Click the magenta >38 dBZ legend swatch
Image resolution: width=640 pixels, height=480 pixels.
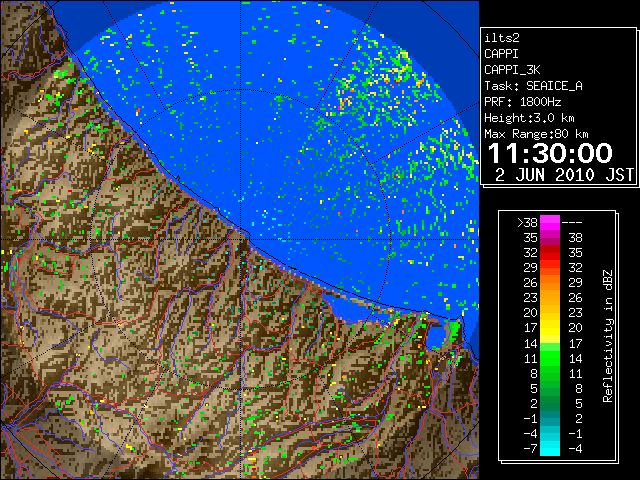click(550, 222)
